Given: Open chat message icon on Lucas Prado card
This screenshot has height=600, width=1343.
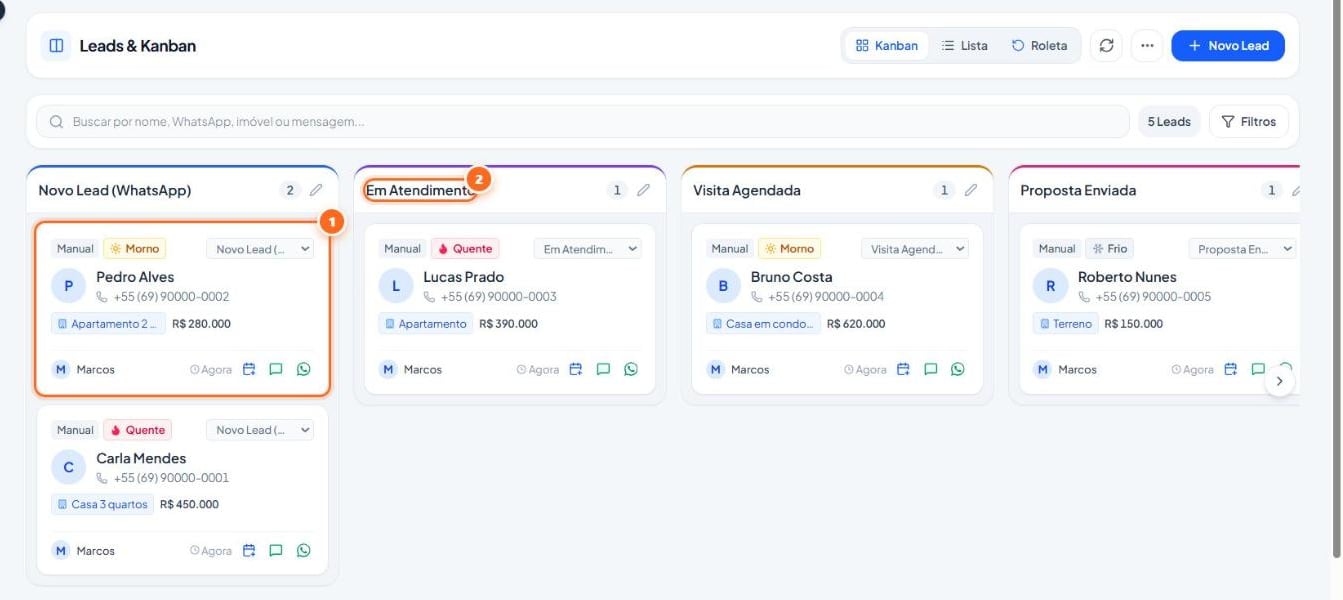Looking at the screenshot, I should [x=603, y=369].
